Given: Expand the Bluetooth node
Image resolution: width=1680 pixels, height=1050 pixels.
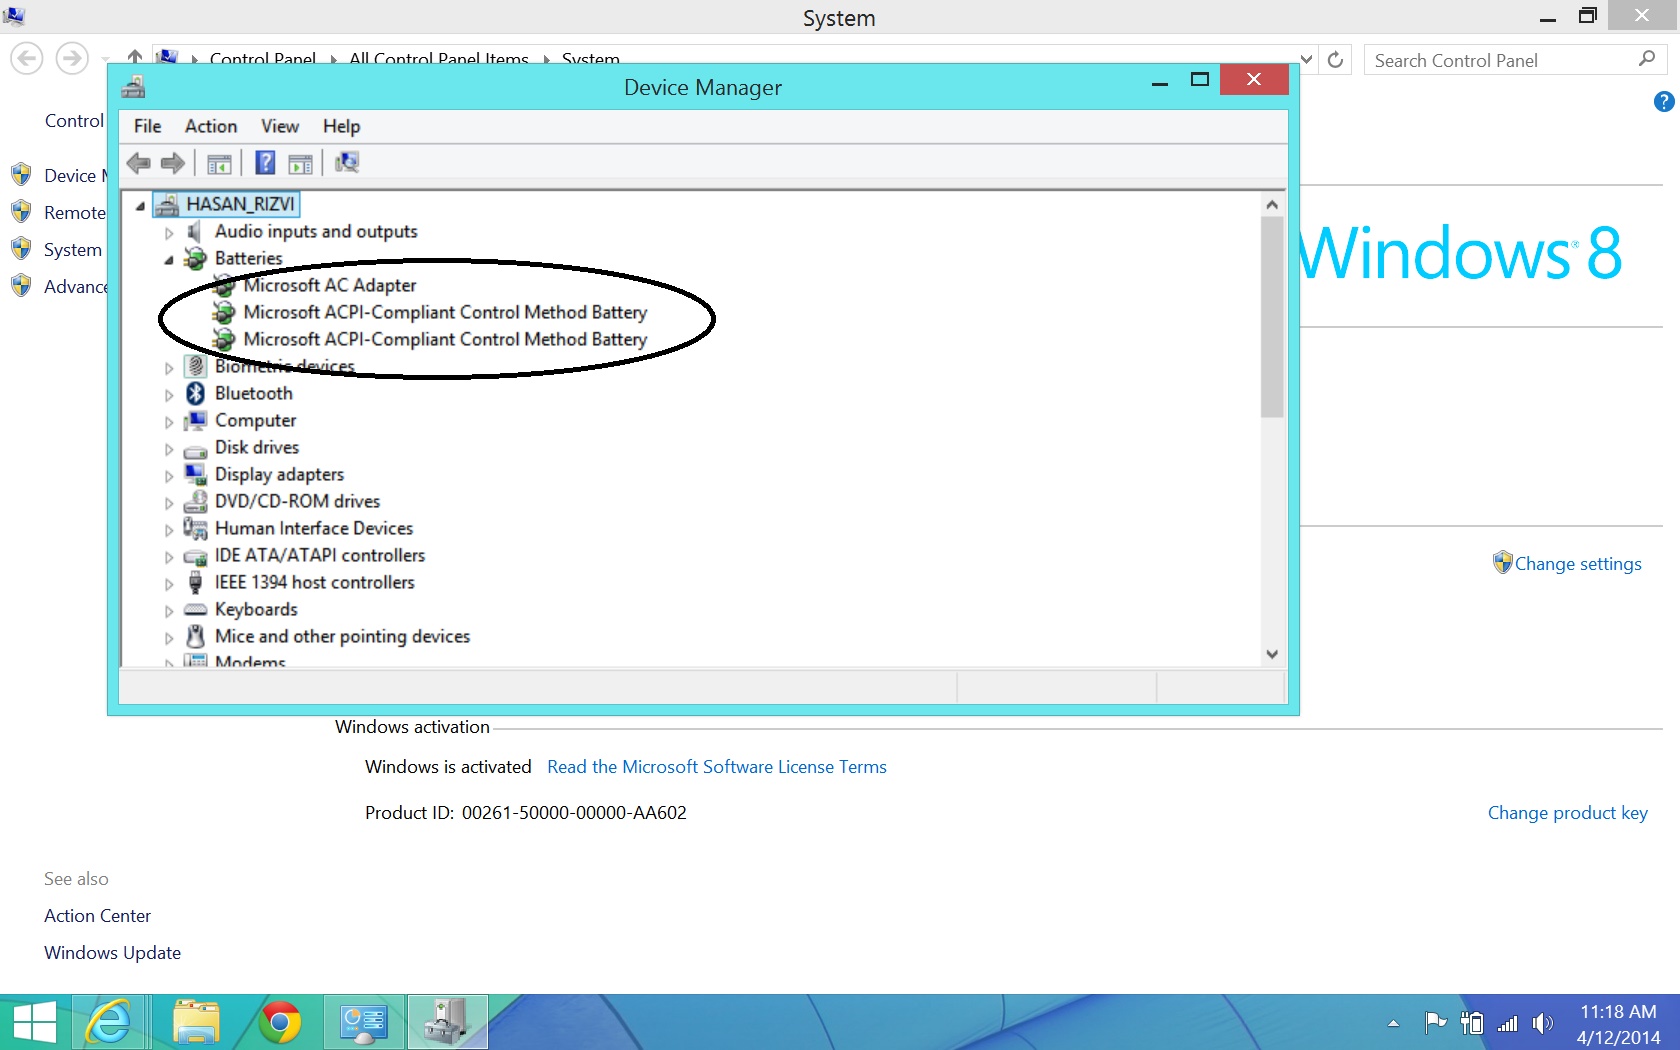Looking at the screenshot, I should (x=169, y=395).
